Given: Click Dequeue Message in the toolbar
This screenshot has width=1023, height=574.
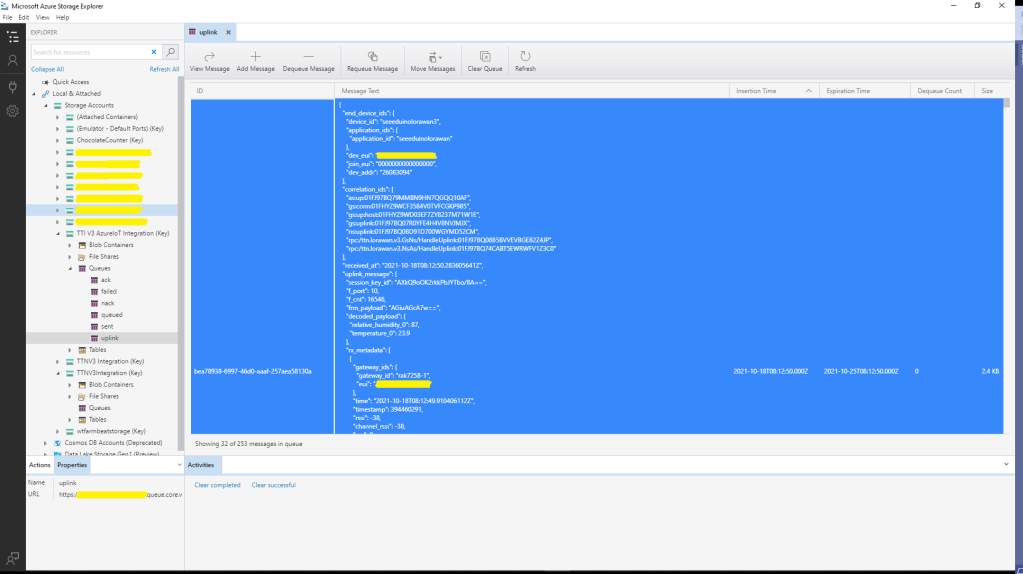Looking at the screenshot, I should [308, 58].
